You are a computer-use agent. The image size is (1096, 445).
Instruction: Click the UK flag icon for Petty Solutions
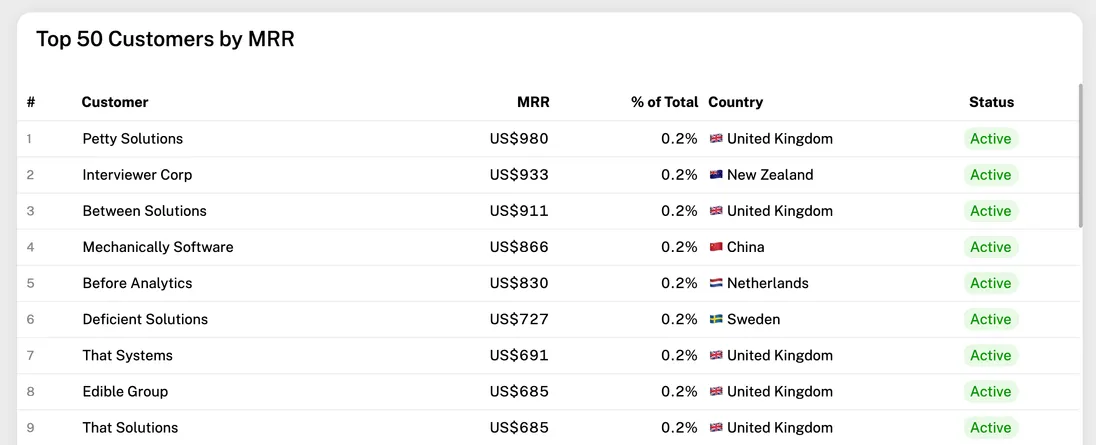(x=715, y=139)
